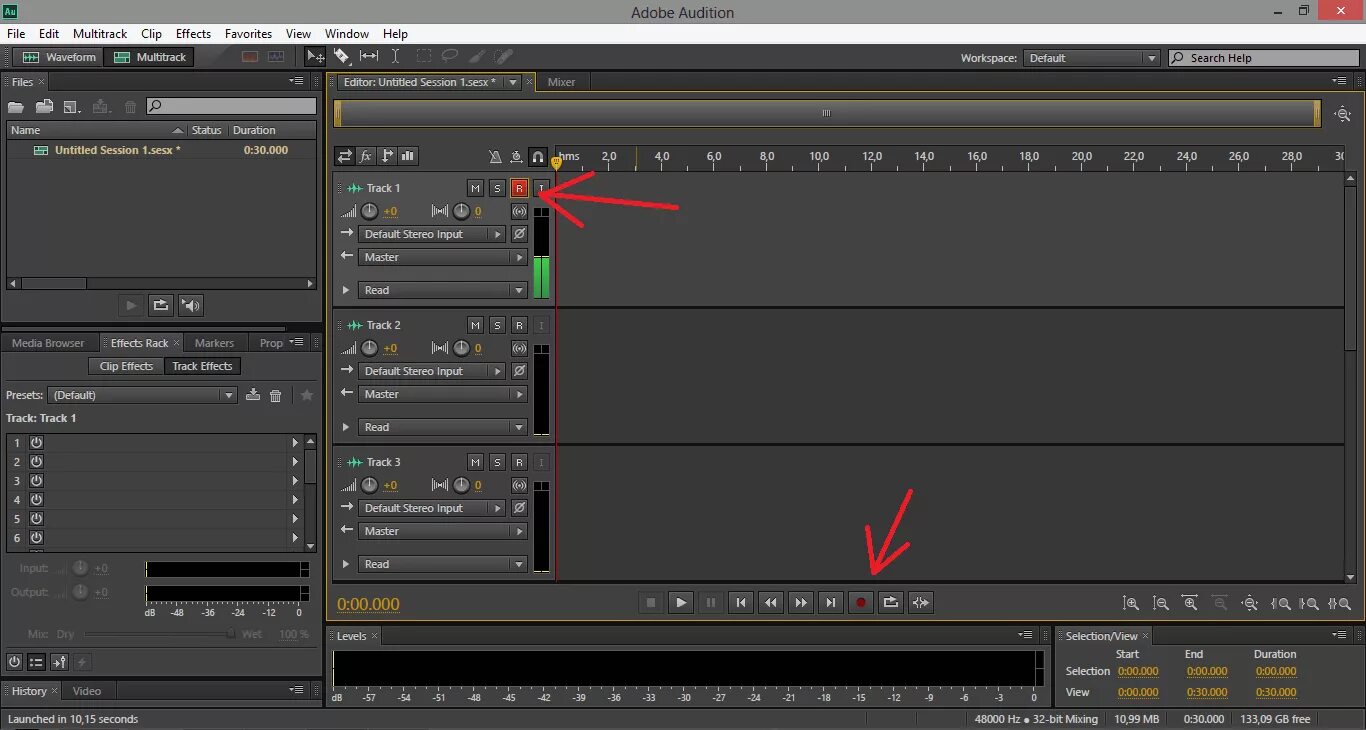Select the Clip Effects button

[x=126, y=366]
